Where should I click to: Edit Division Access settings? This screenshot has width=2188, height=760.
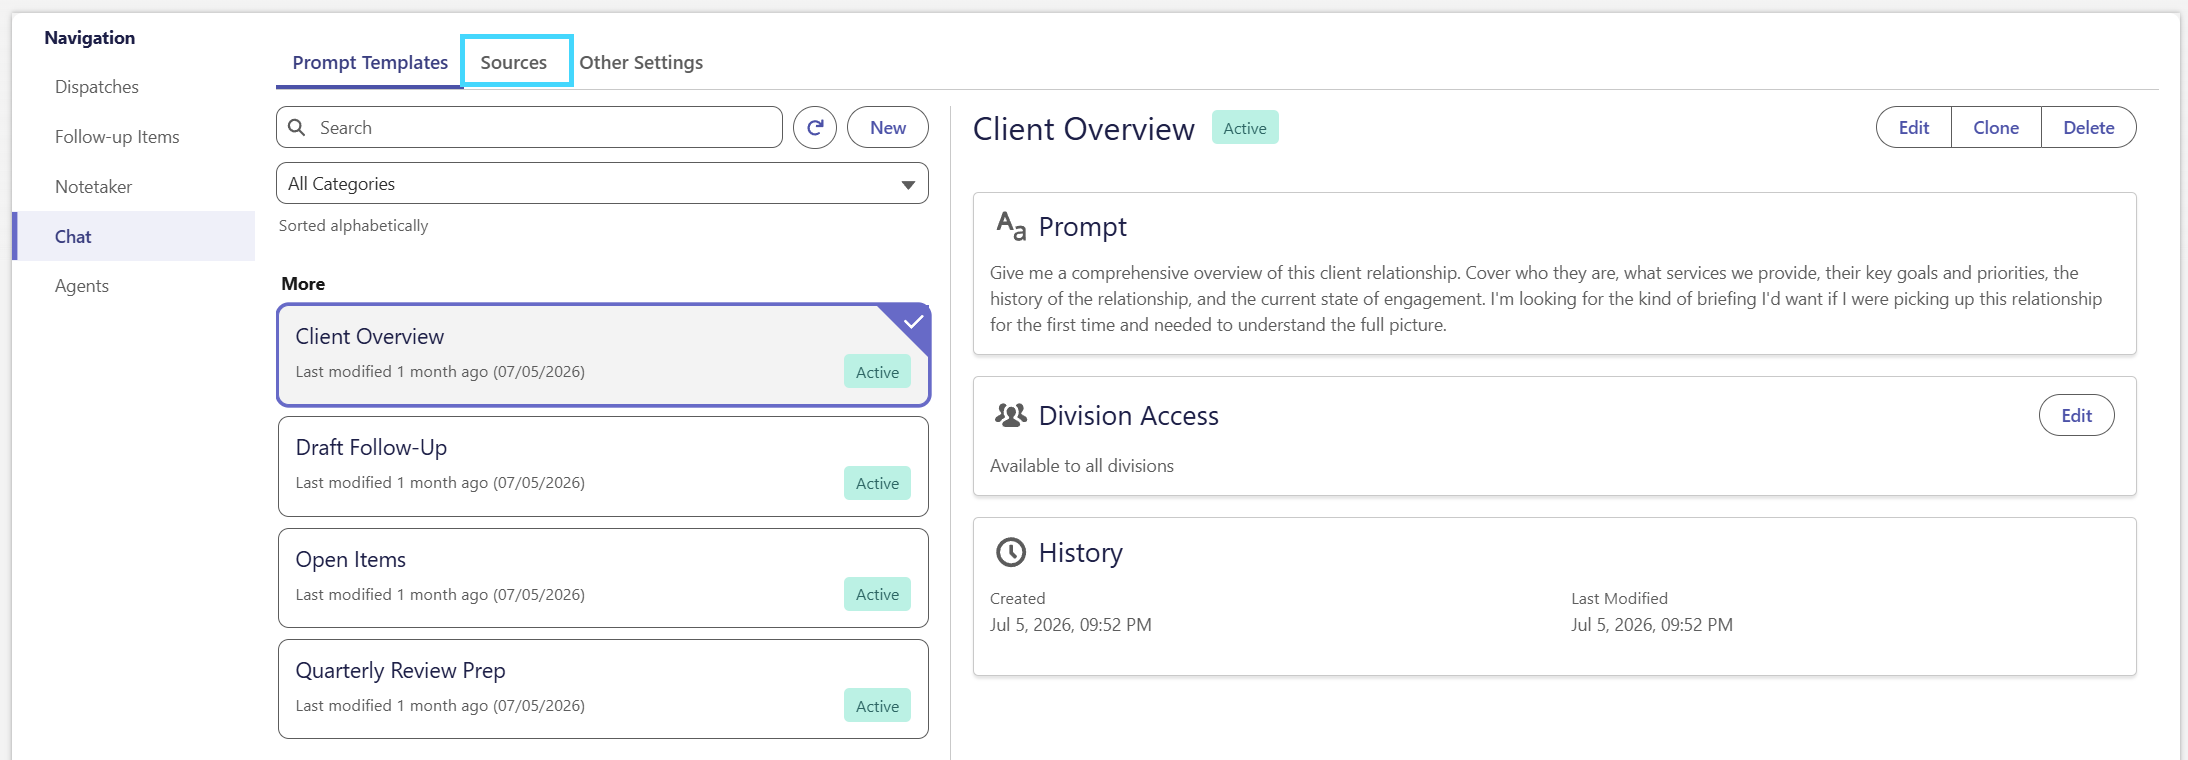(2077, 416)
